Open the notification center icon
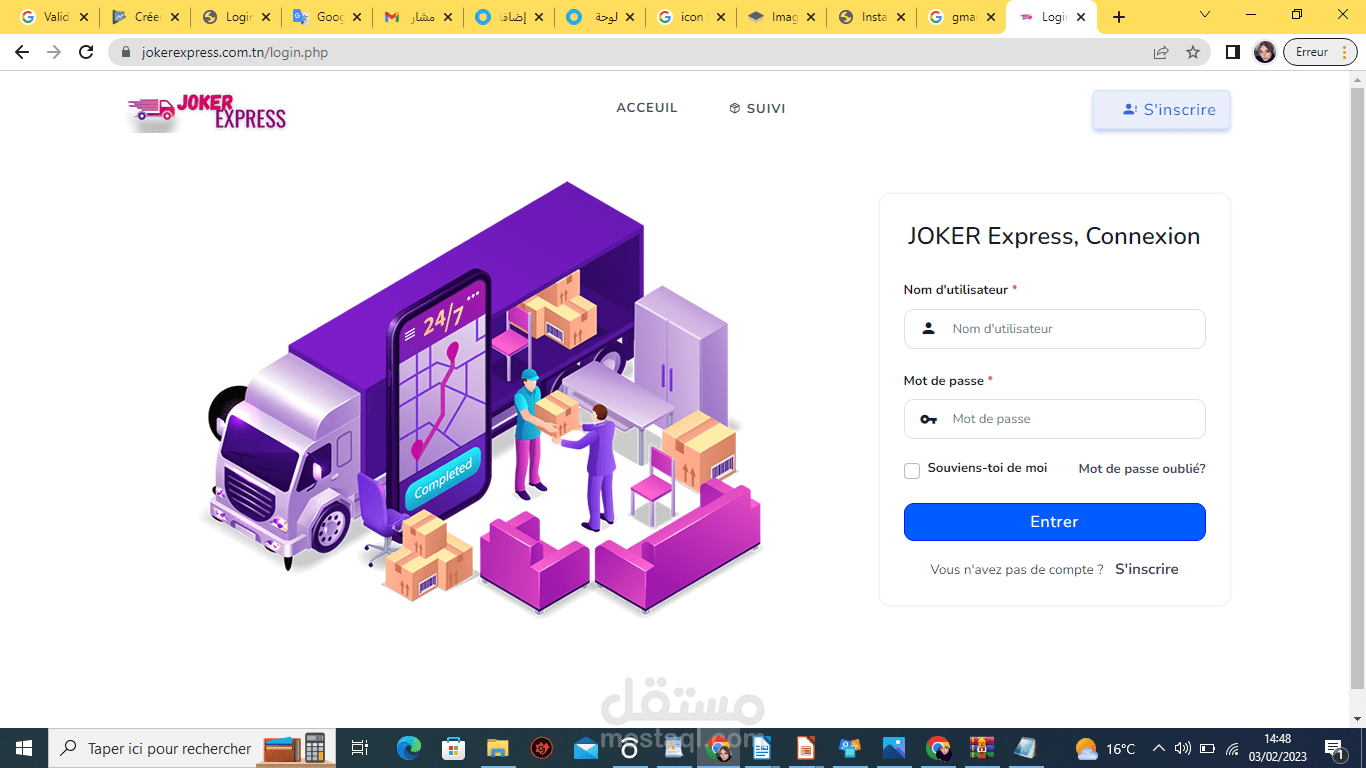The width and height of the screenshot is (1366, 768). click(1334, 748)
